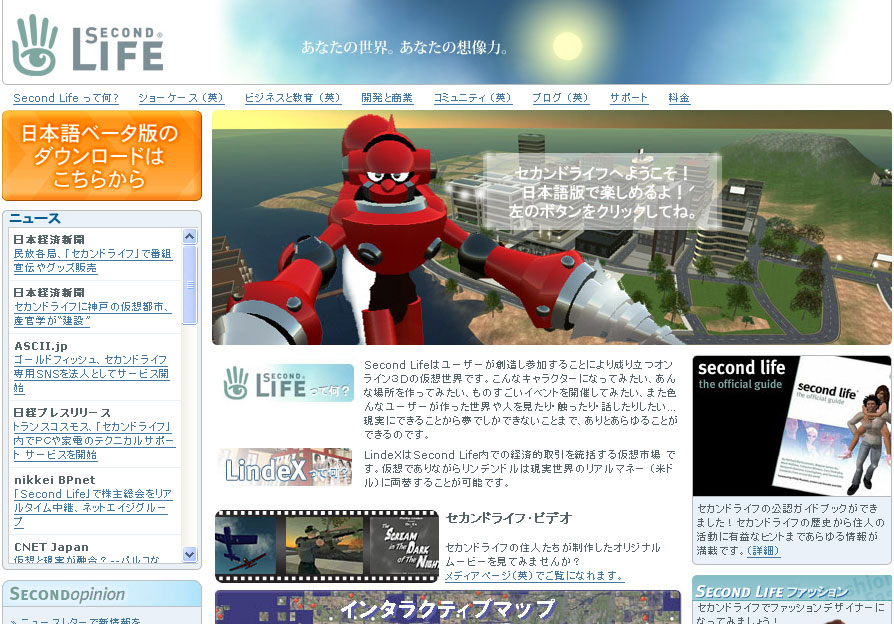Open ブログ（英） in the navigation bar
894x624 pixels.
(x=560, y=98)
